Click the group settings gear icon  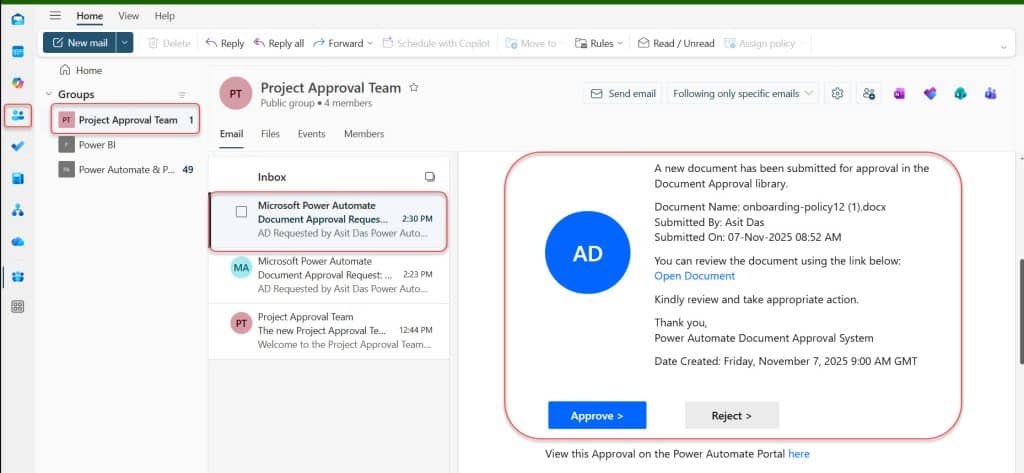pos(837,93)
